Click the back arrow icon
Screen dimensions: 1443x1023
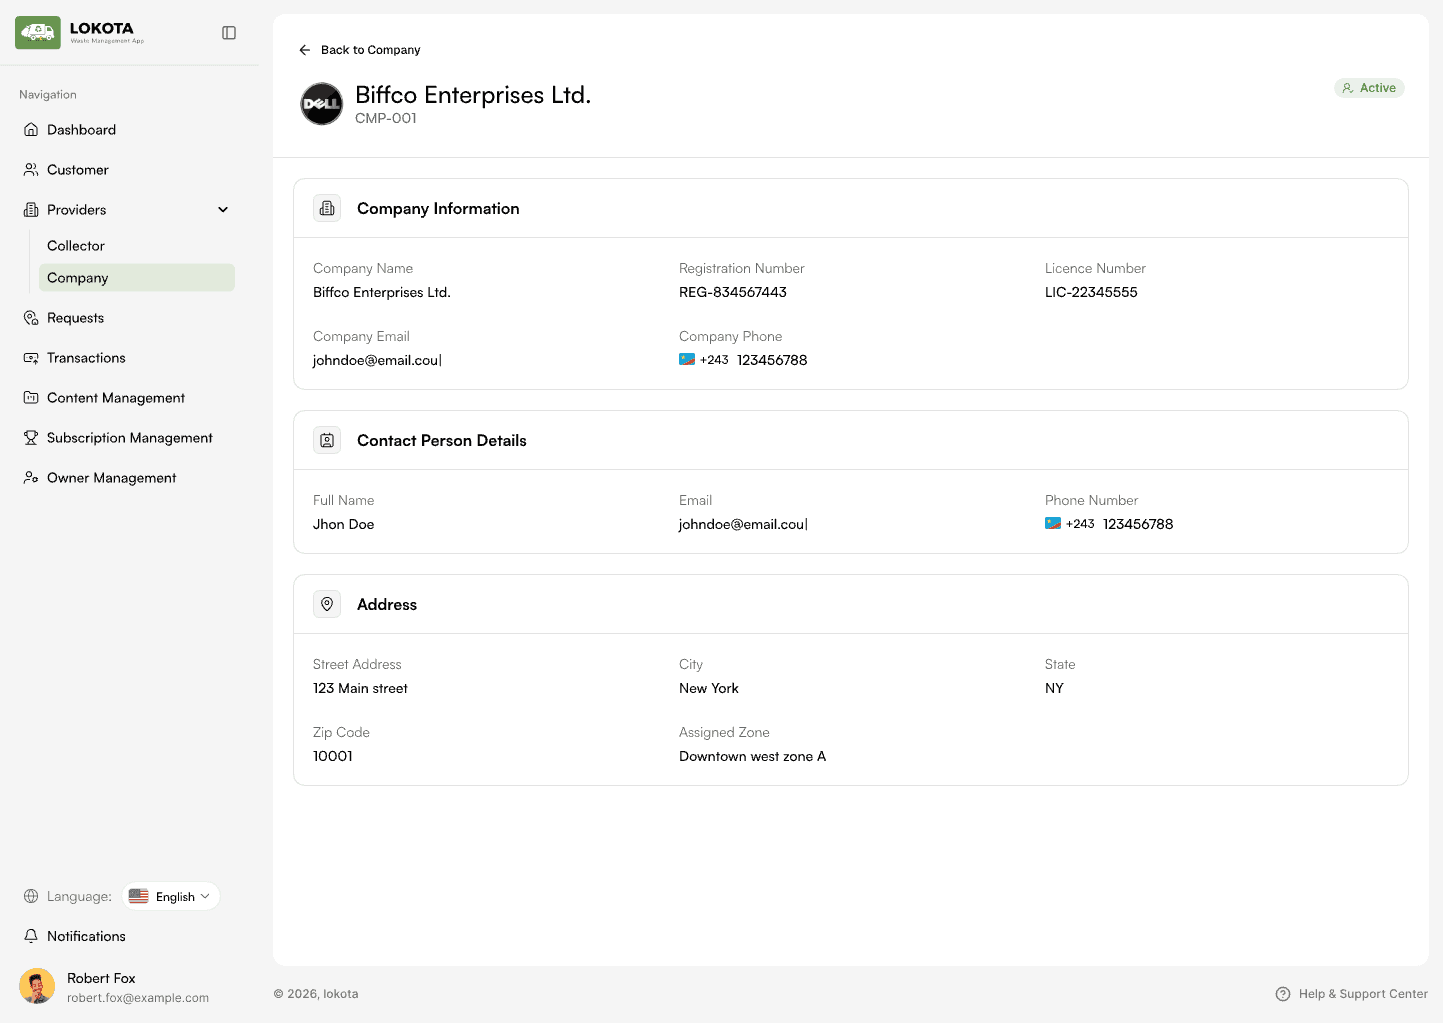[x=305, y=50]
